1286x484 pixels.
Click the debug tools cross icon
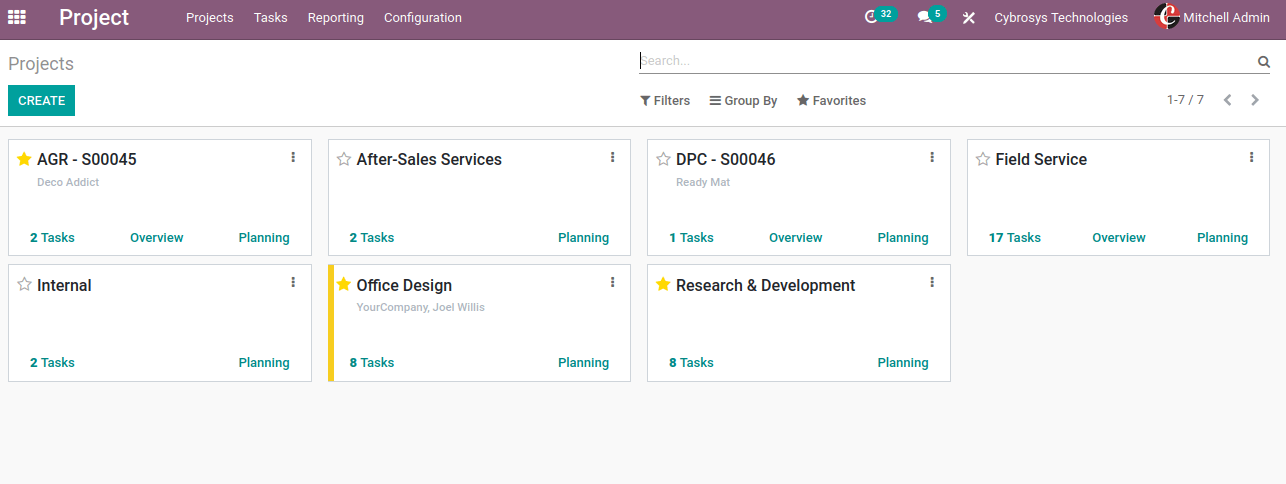(968, 18)
